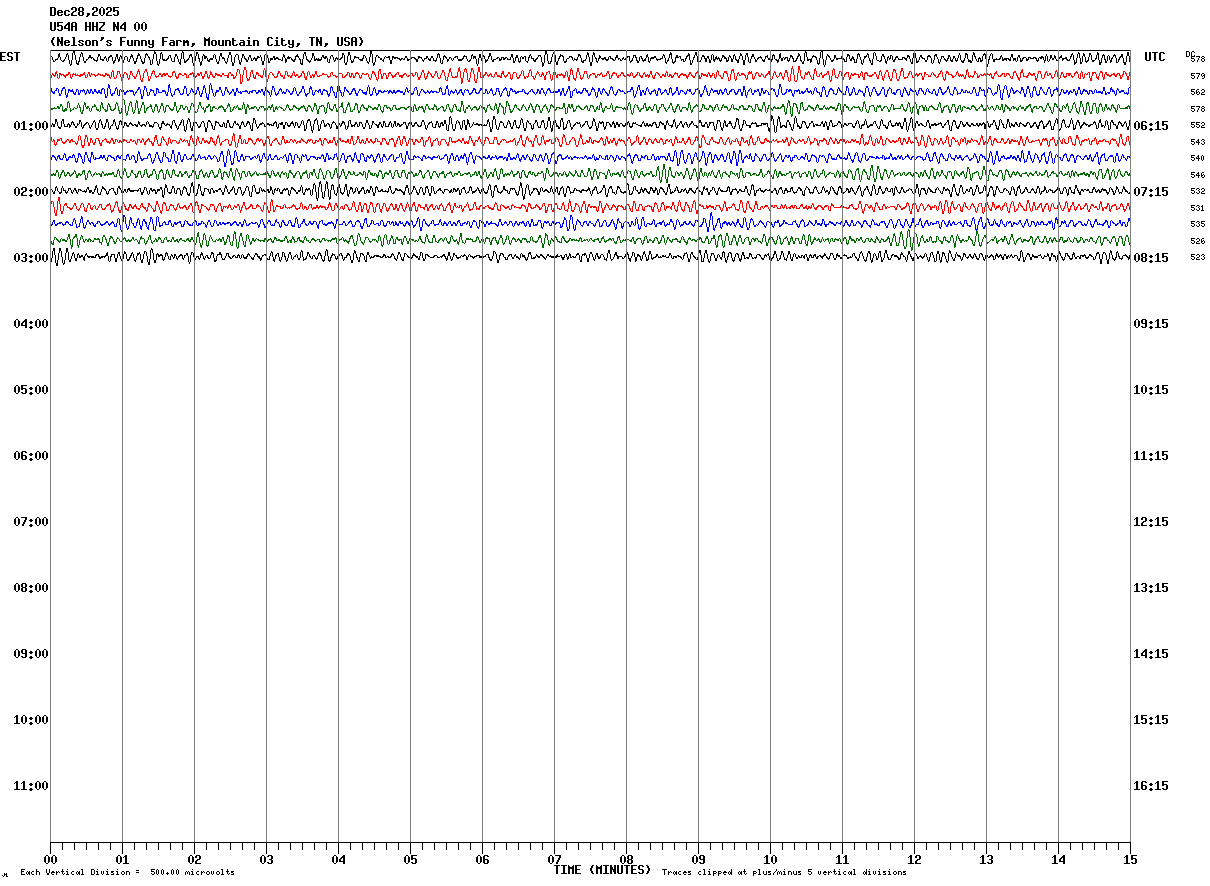Select the 06:00 EST hour label

[31, 456]
